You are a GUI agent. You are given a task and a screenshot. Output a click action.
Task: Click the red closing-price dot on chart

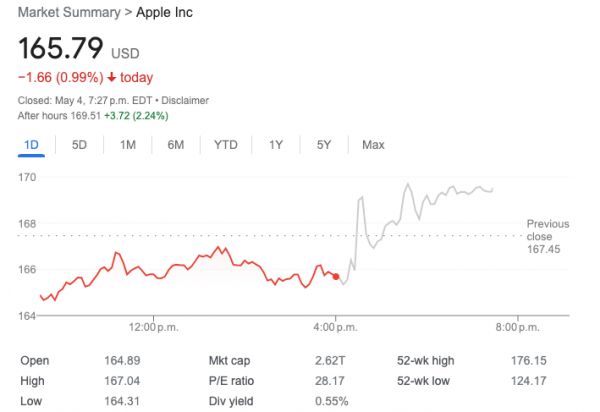[x=336, y=276]
